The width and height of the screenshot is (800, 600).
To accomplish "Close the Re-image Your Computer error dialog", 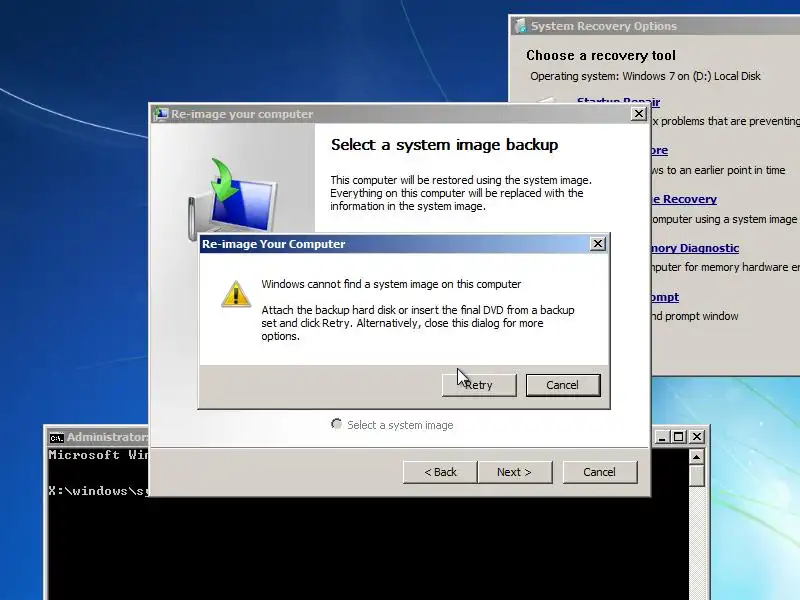I will [x=597, y=244].
